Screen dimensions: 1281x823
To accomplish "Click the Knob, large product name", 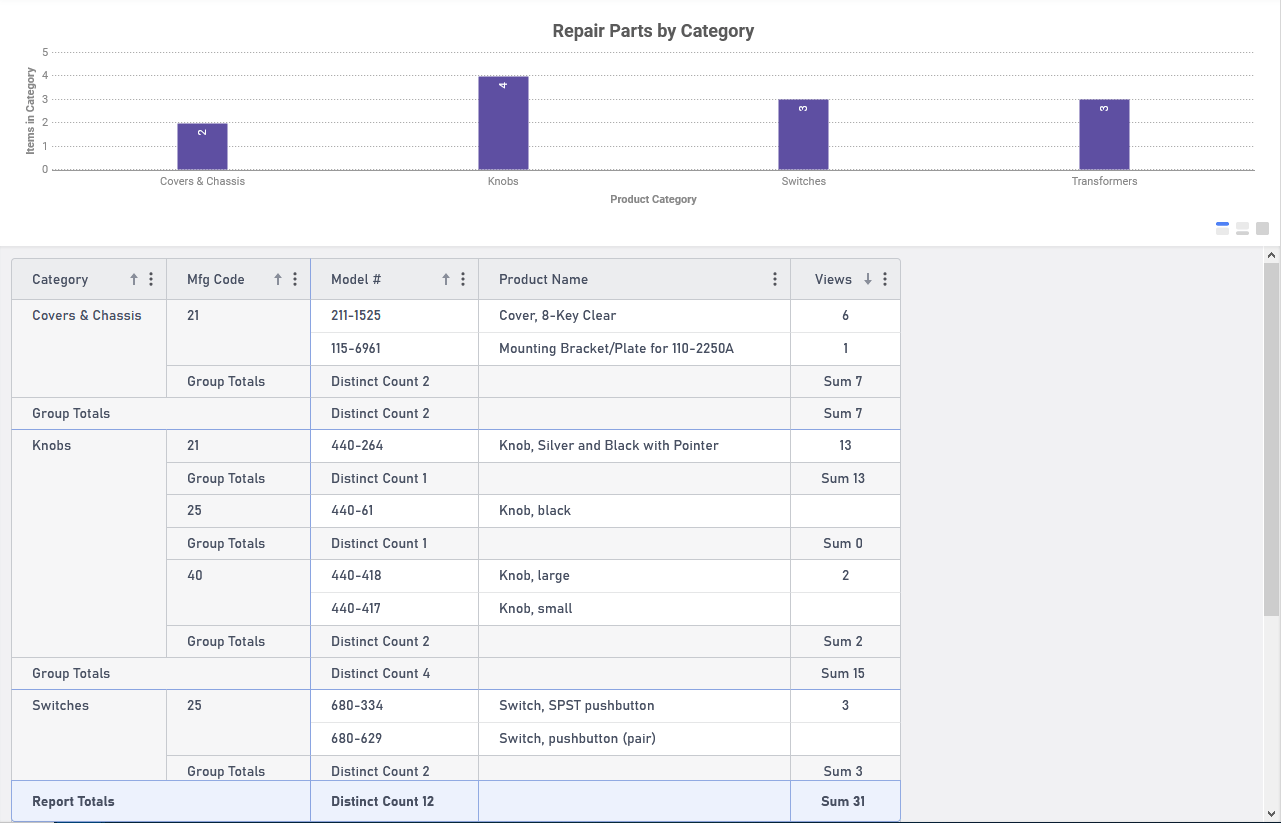I will pos(534,575).
